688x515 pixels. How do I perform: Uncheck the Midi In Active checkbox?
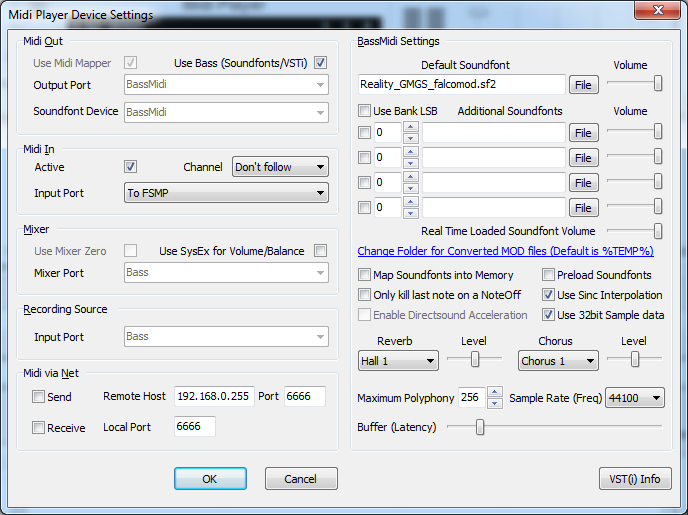click(130, 167)
